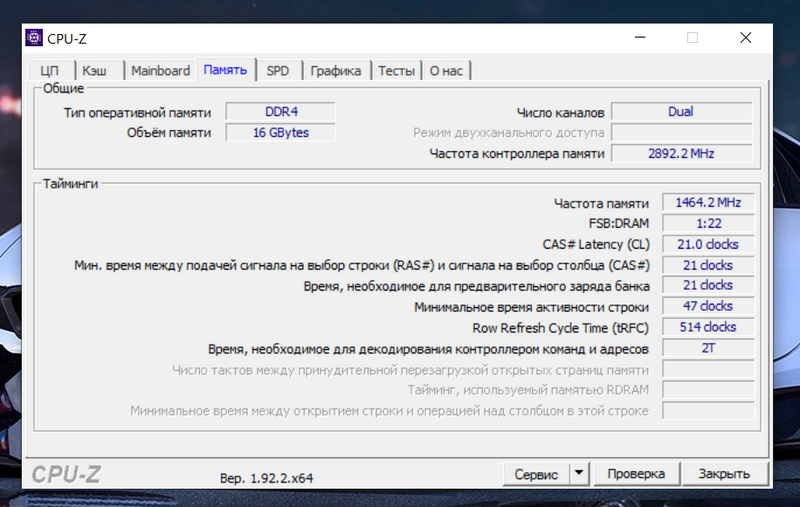This screenshot has width=800, height=507.
Task: Click the tRFC 514 clocks value
Action: (x=708, y=327)
